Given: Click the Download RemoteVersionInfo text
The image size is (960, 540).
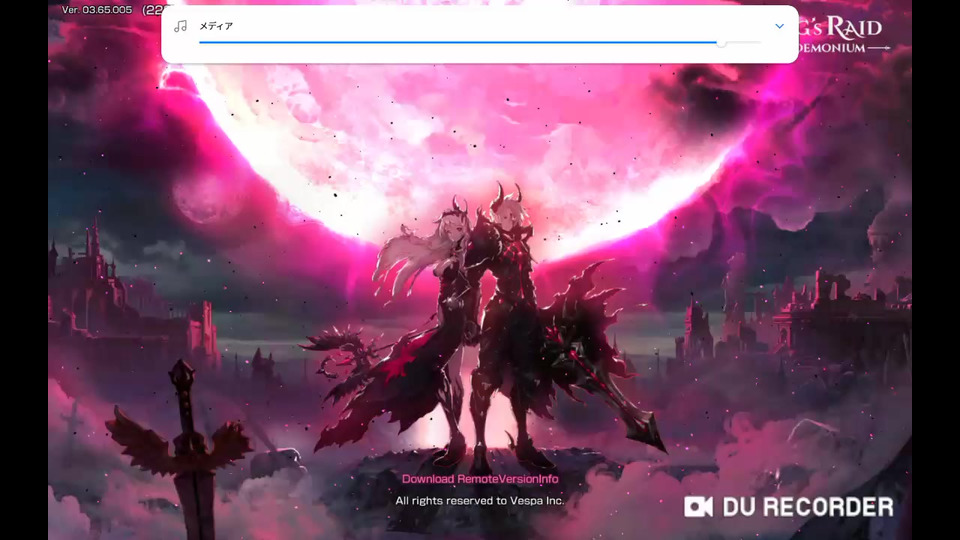Looking at the screenshot, I should (x=480, y=479).
